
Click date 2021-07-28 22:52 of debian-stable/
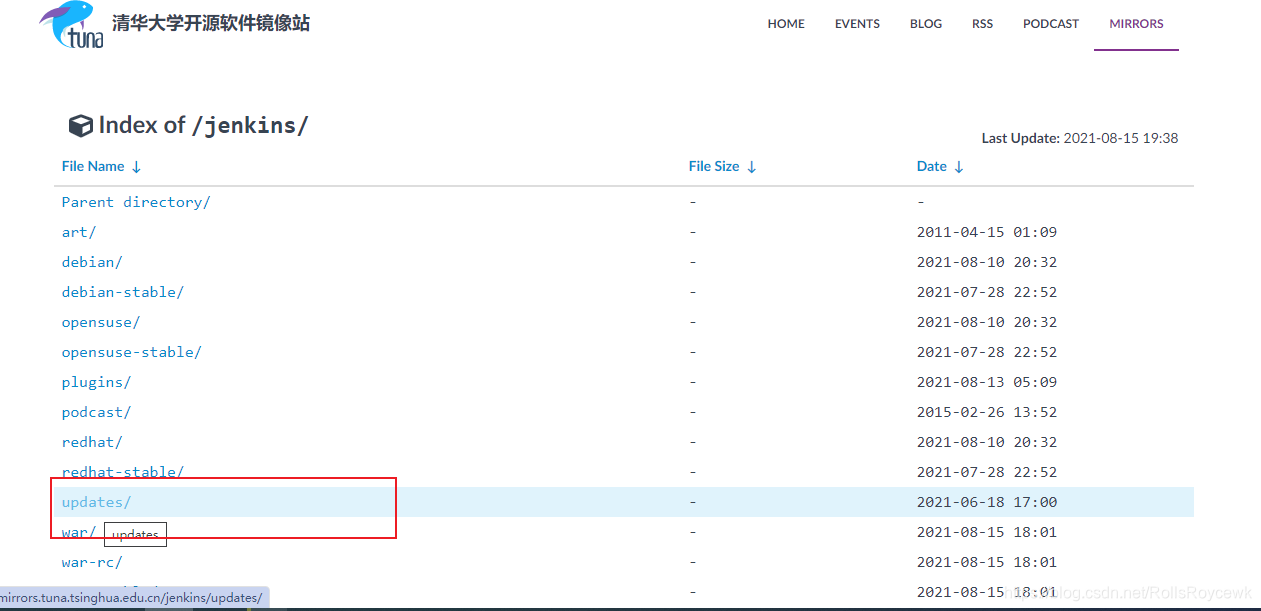click(x=987, y=292)
